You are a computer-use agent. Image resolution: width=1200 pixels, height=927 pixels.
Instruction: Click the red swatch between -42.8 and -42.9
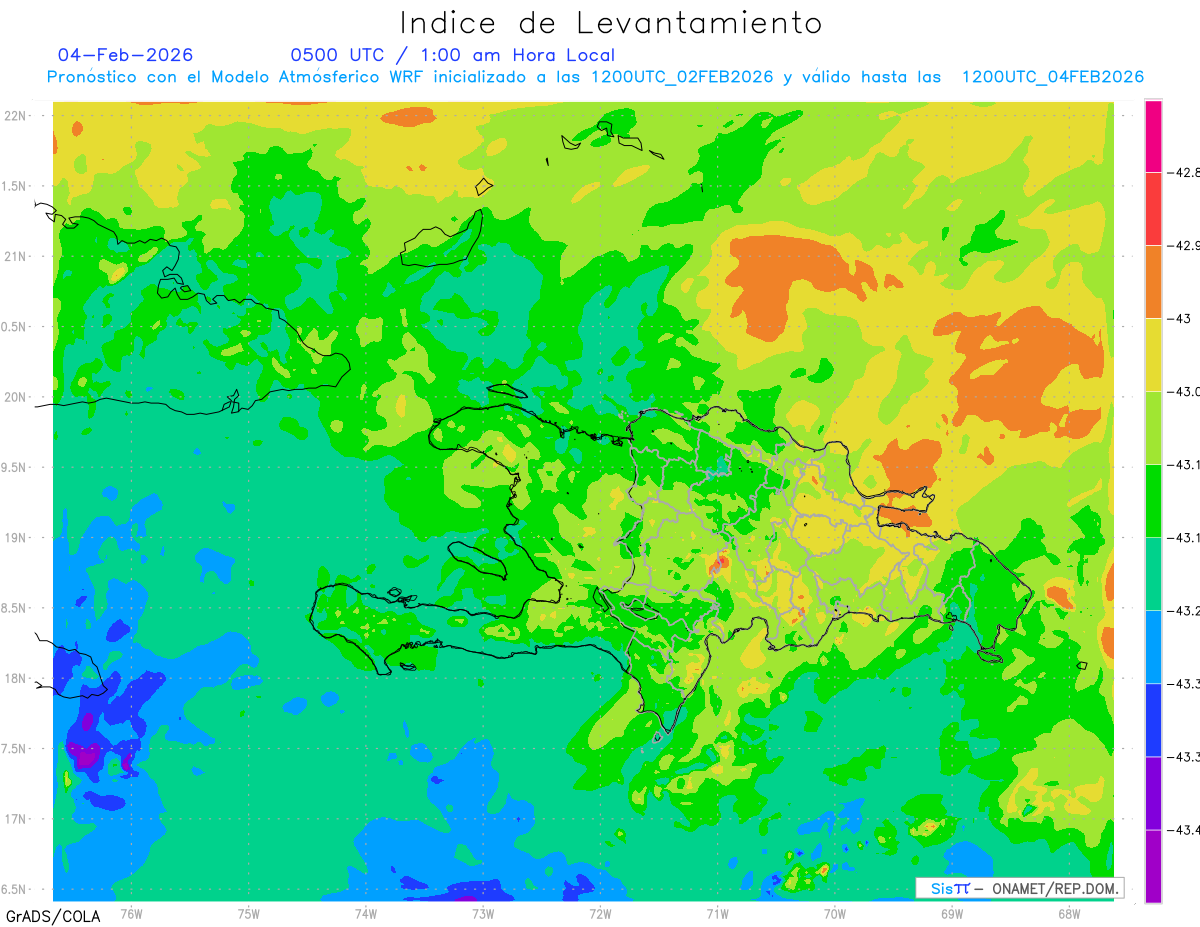1153,208
